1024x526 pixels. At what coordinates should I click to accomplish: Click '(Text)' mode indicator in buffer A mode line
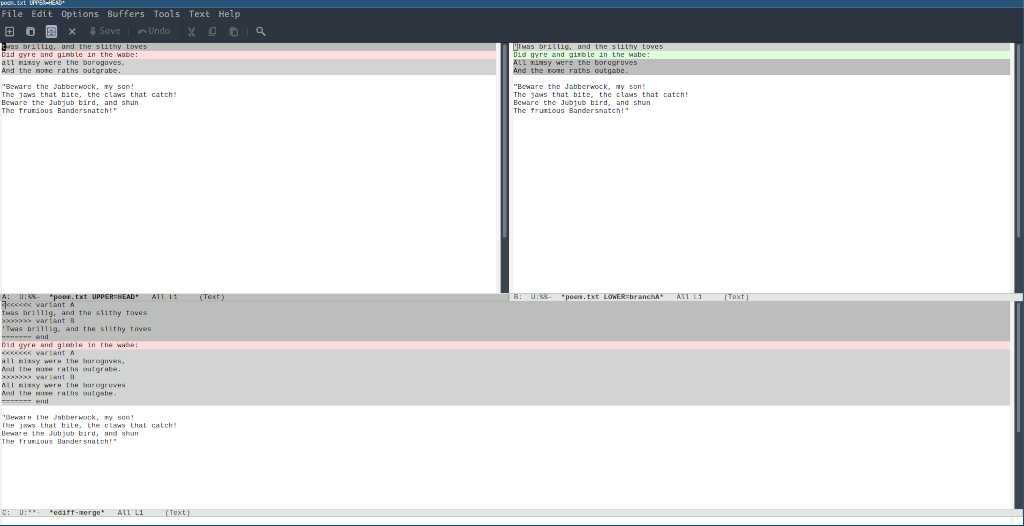click(x=212, y=297)
